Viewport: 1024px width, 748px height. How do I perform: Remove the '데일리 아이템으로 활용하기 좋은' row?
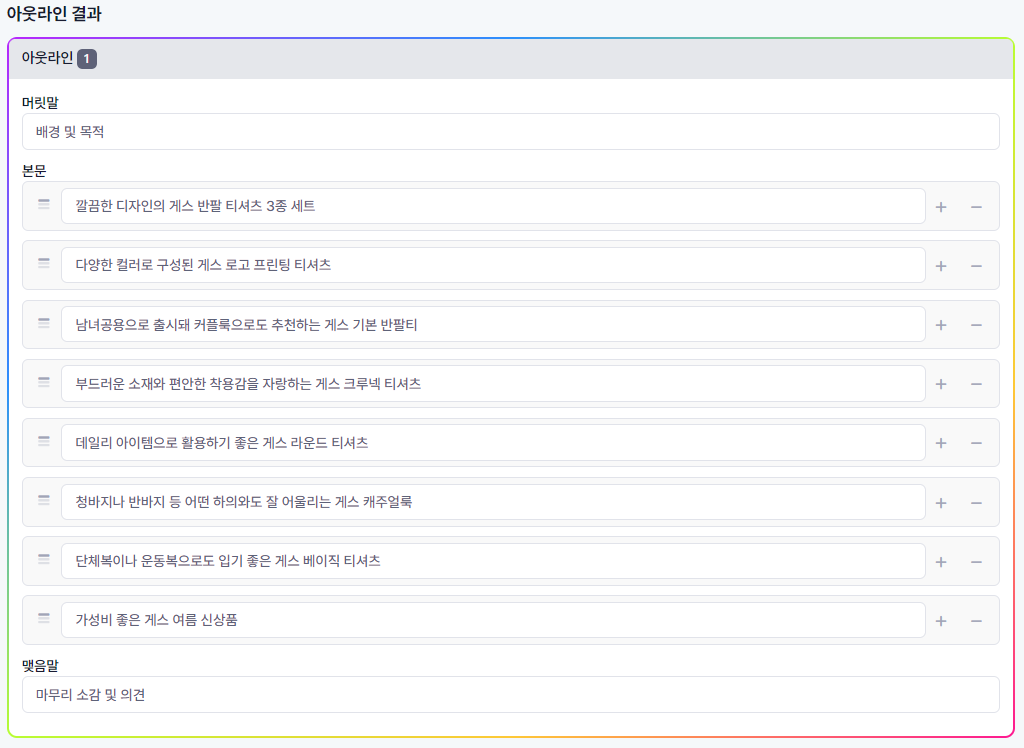click(976, 443)
